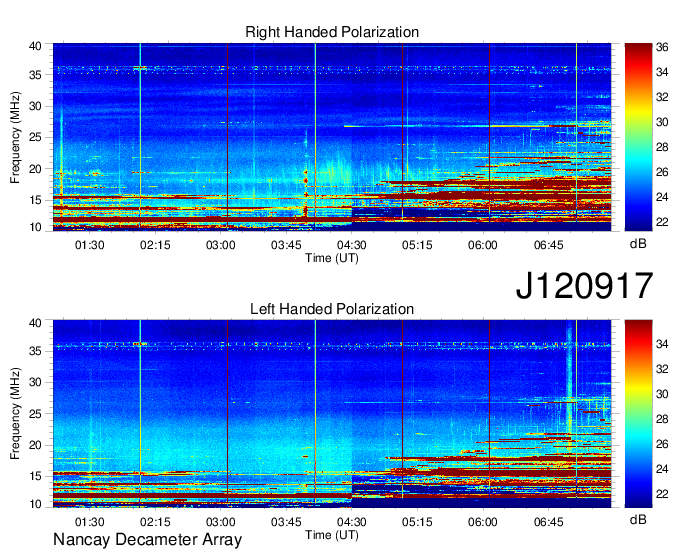This screenshot has height=552, width=680.
Task: Click the "03:45" time tick under Right Handed plot
Action: [x=286, y=245]
